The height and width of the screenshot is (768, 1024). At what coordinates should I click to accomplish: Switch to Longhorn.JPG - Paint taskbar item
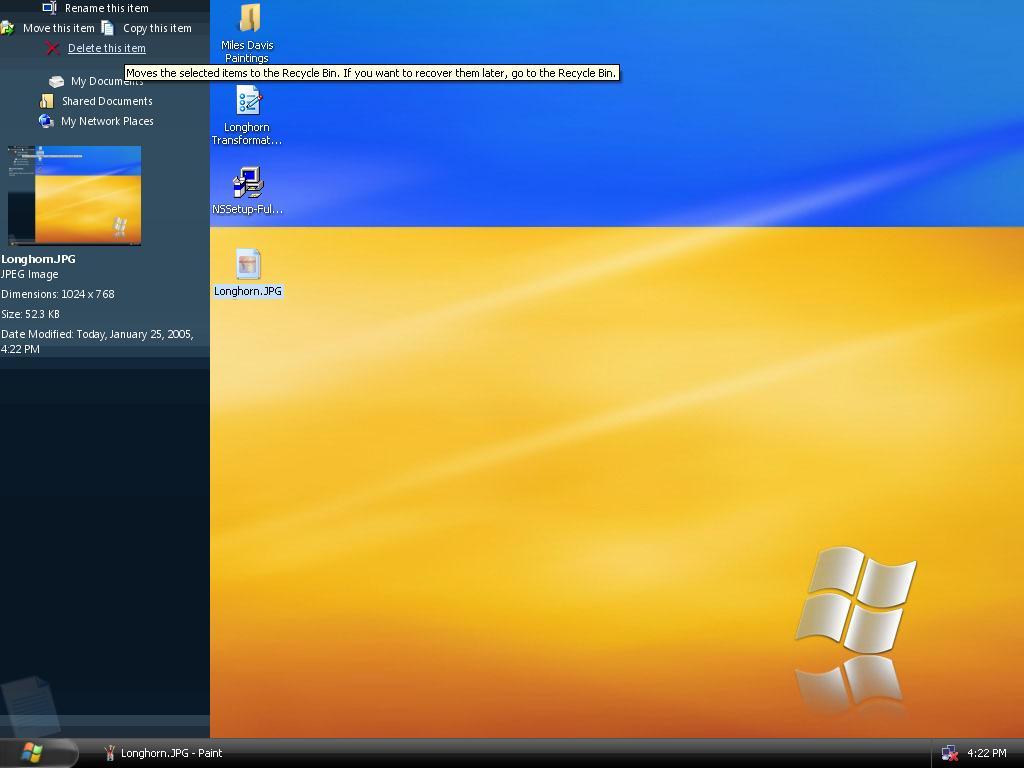coord(163,753)
